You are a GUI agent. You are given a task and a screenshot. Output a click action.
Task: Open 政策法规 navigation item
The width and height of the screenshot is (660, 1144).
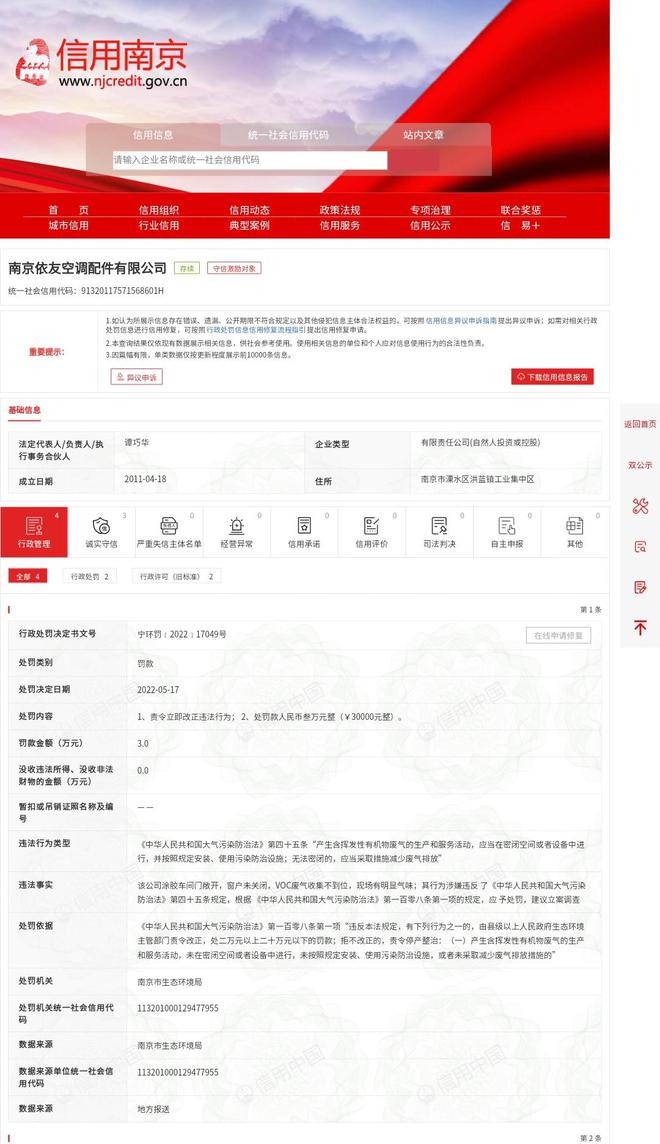(x=340, y=209)
